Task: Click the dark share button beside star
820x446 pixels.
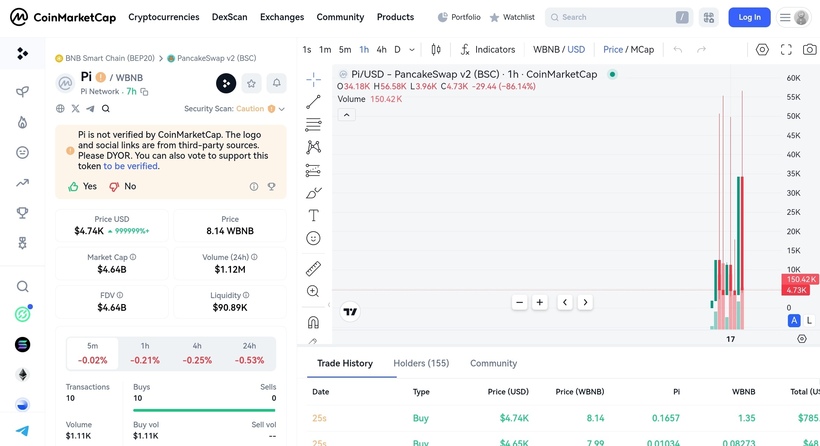Action: click(x=226, y=83)
